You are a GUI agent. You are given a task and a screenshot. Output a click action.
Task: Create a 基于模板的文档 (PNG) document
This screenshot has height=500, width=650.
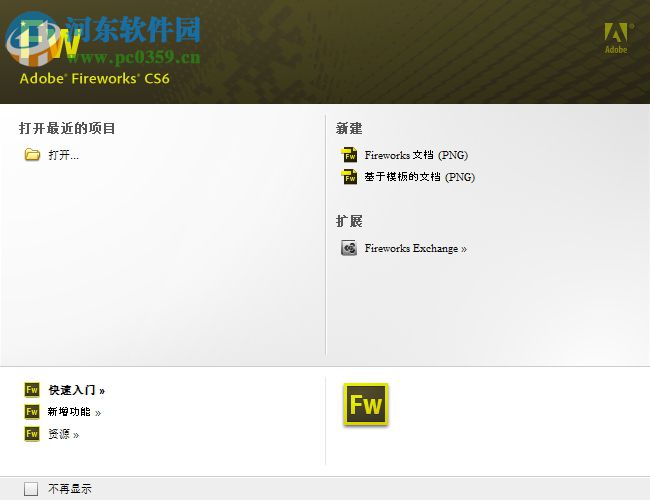click(x=420, y=177)
